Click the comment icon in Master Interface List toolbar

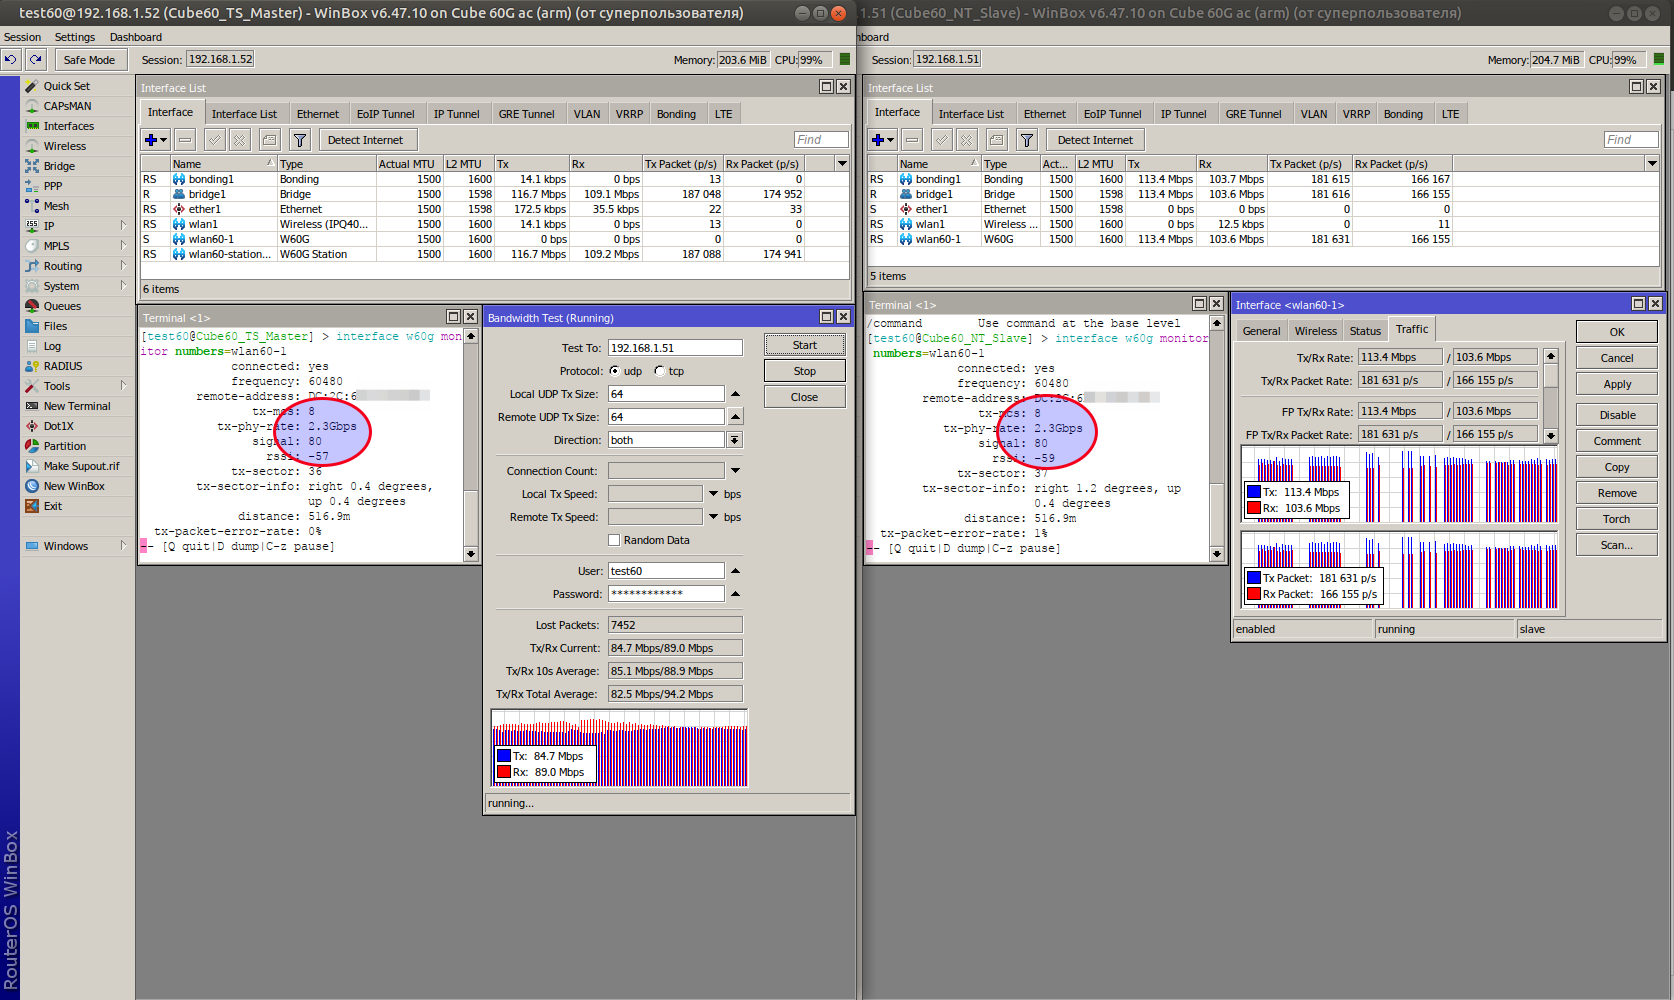[269, 140]
